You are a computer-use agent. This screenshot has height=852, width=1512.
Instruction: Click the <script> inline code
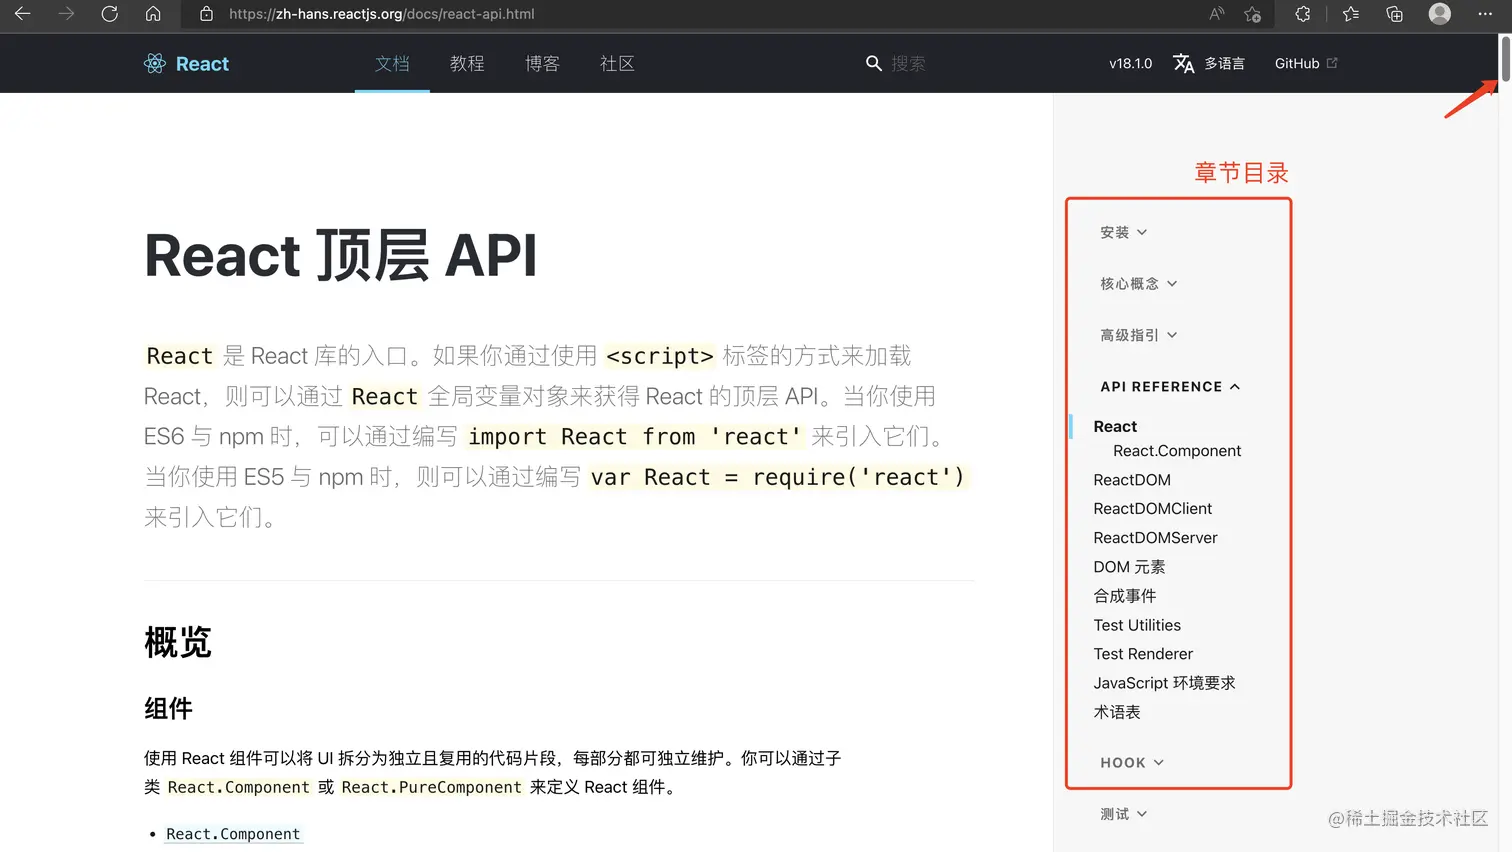click(x=660, y=356)
